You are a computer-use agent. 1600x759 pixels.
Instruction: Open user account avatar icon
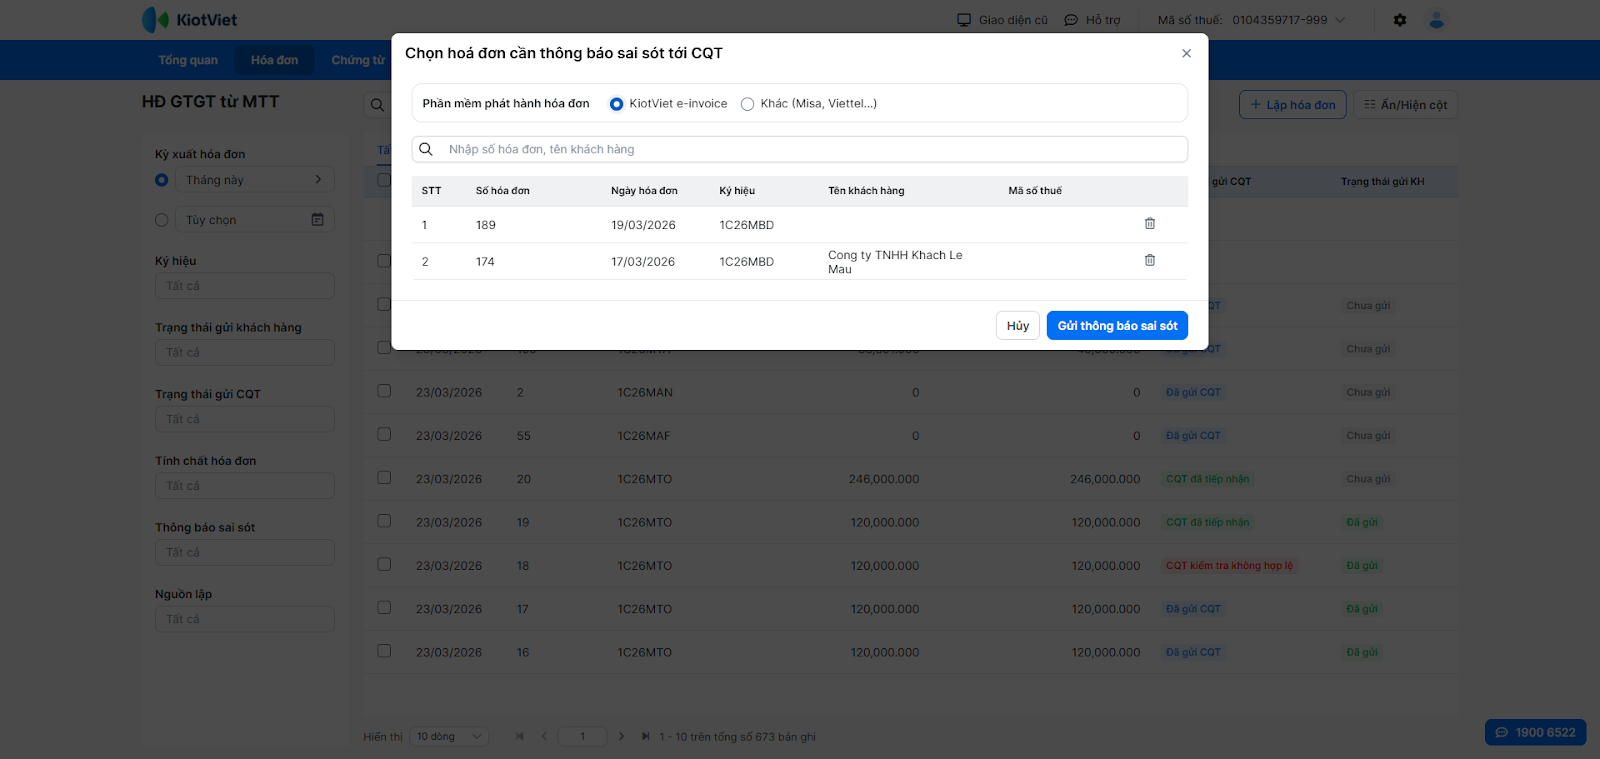coord(1436,20)
